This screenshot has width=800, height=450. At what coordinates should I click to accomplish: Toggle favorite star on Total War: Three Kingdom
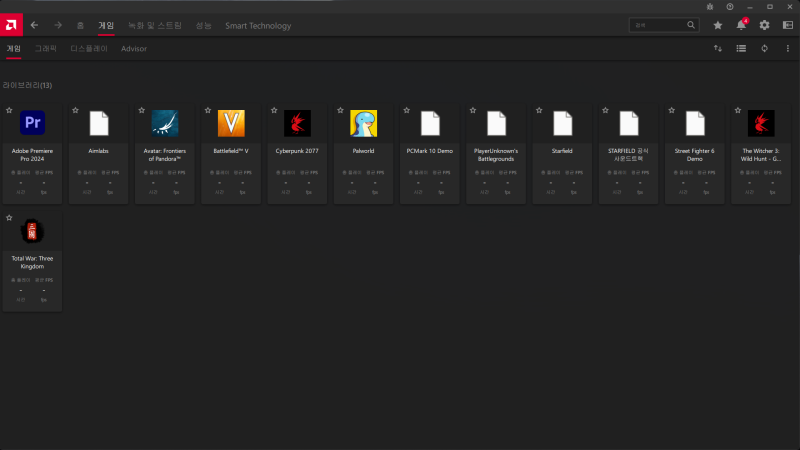tap(9, 218)
